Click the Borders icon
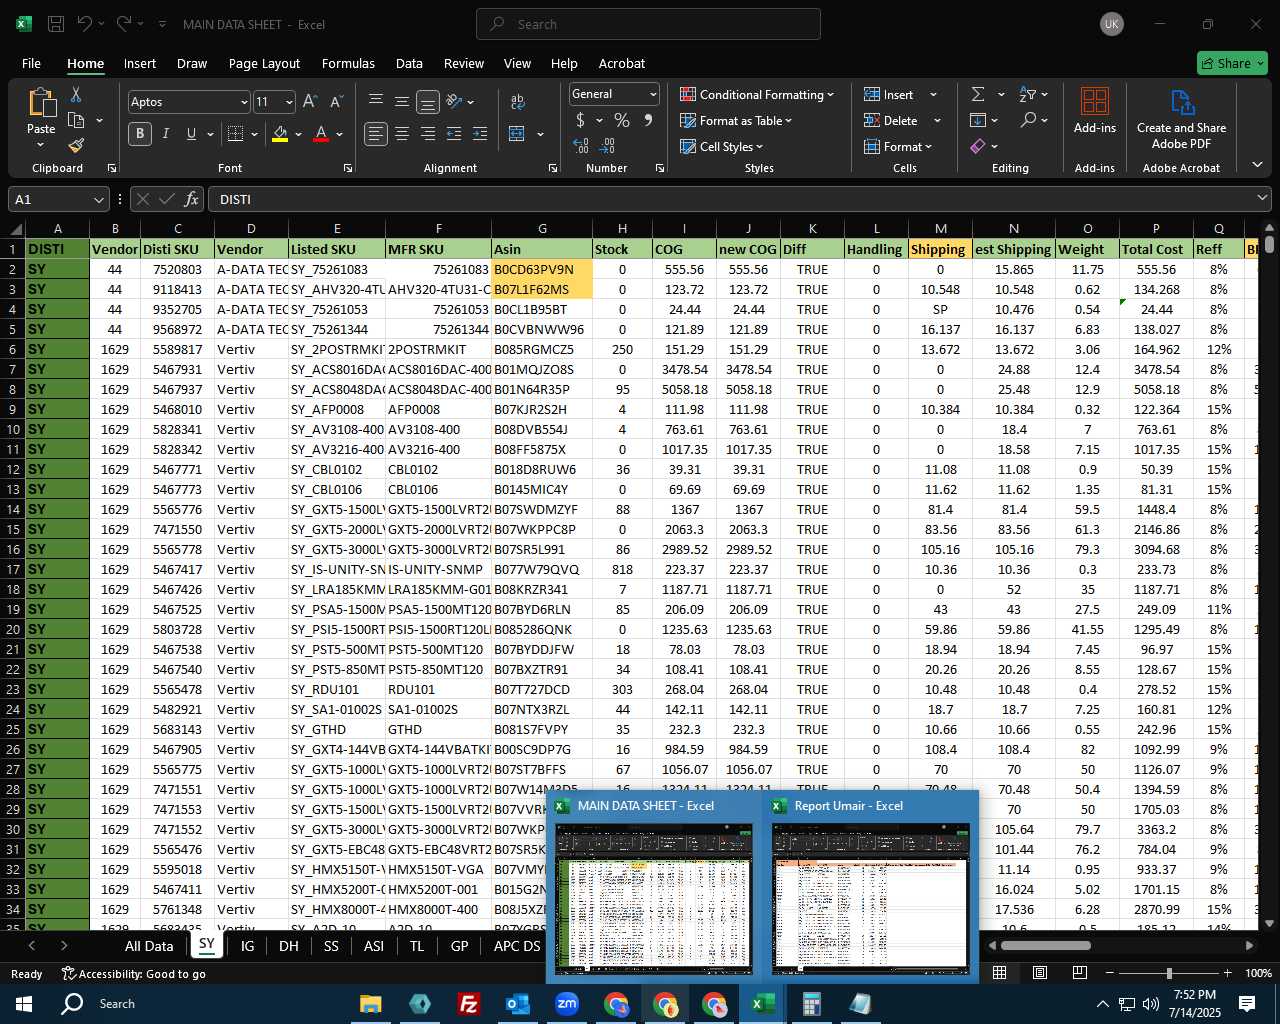Viewport: 1280px width, 1024px height. point(236,134)
